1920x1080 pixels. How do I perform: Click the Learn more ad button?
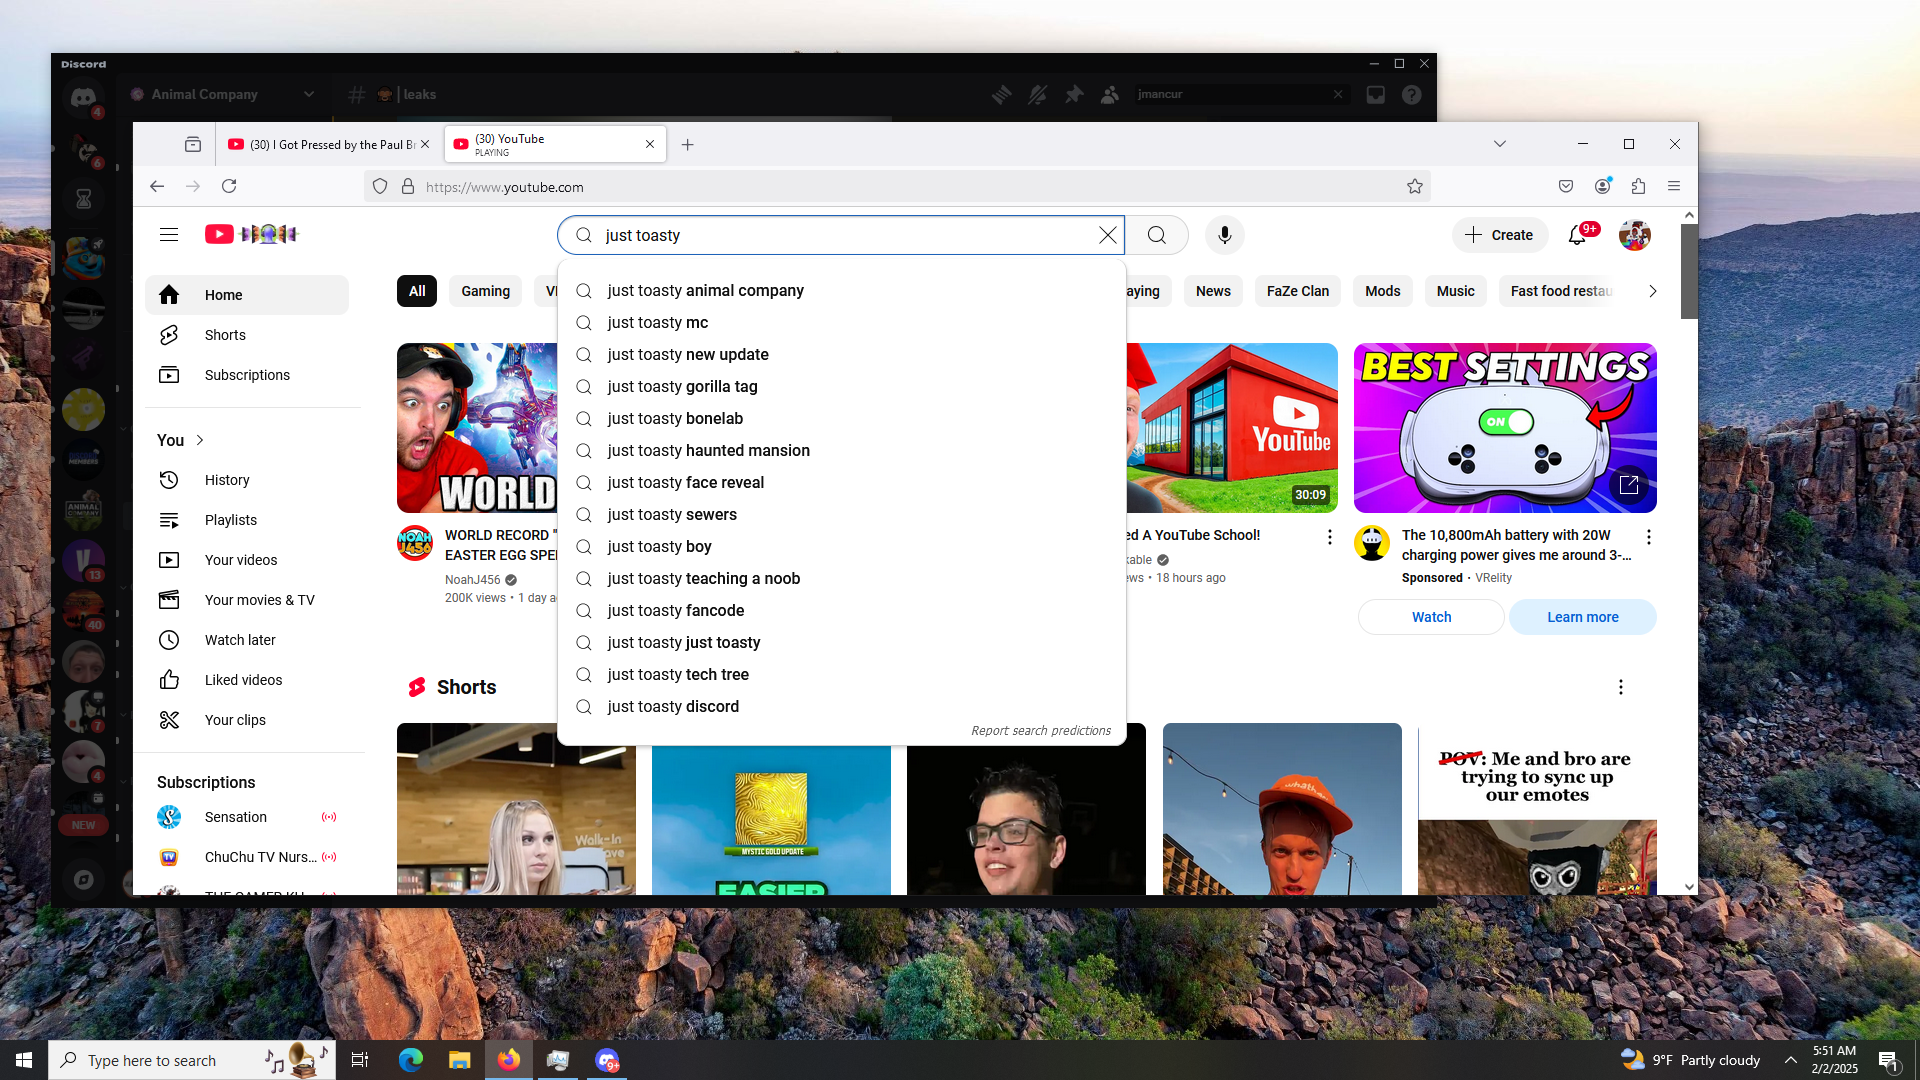(x=1582, y=617)
